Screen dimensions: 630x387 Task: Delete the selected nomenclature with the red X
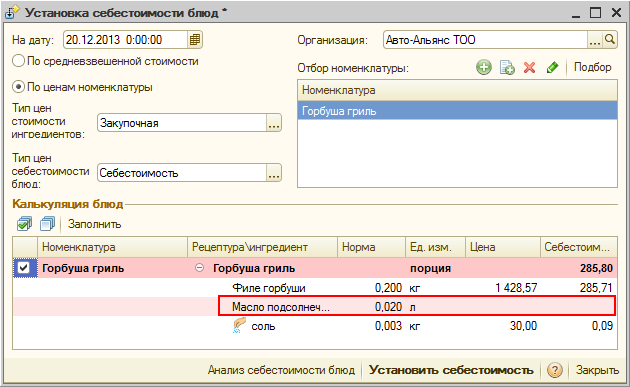[x=530, y=68]
